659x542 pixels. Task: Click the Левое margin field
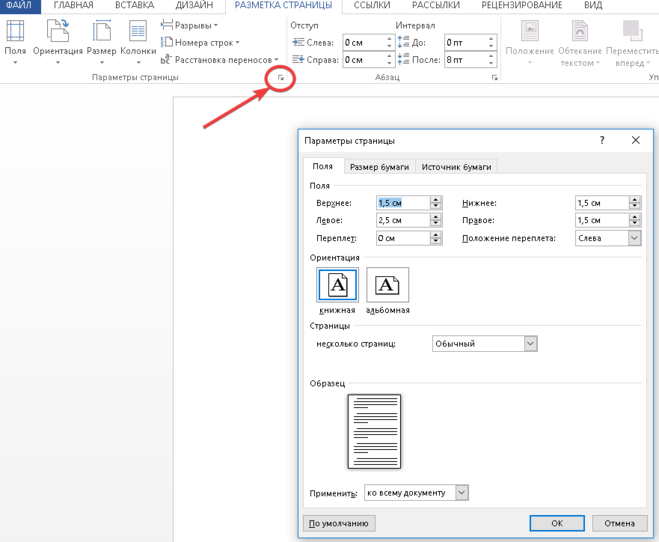pyautogui.click(x=403, y=220)
